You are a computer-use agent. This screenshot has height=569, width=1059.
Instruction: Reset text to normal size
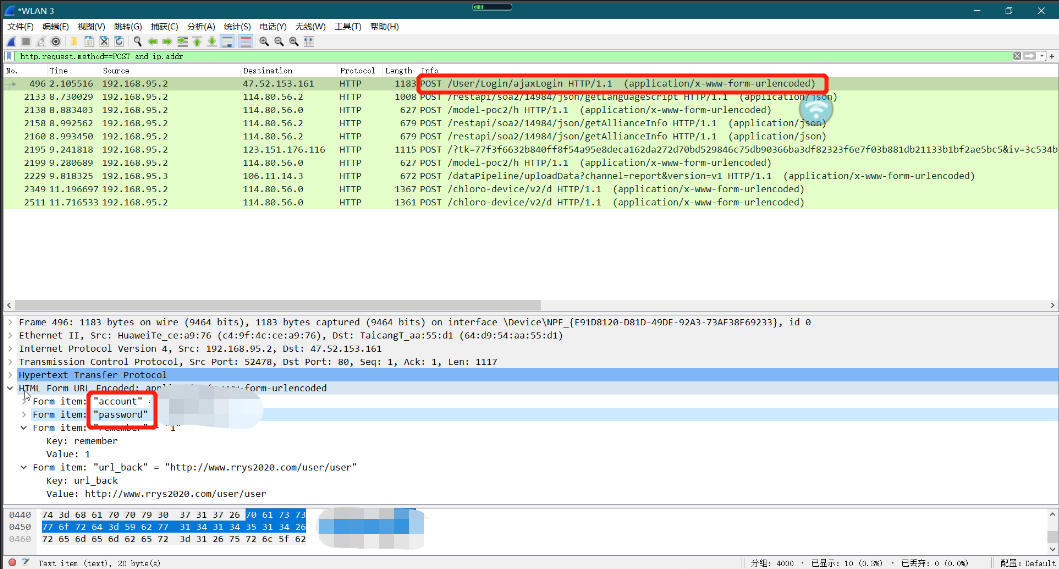294,41
